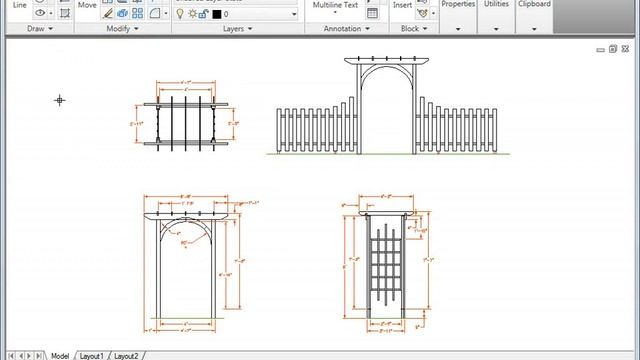The width and height of the screenshot is (640, 360).
Task: Jump to last layout tab arrow
Action: [39, 356]
